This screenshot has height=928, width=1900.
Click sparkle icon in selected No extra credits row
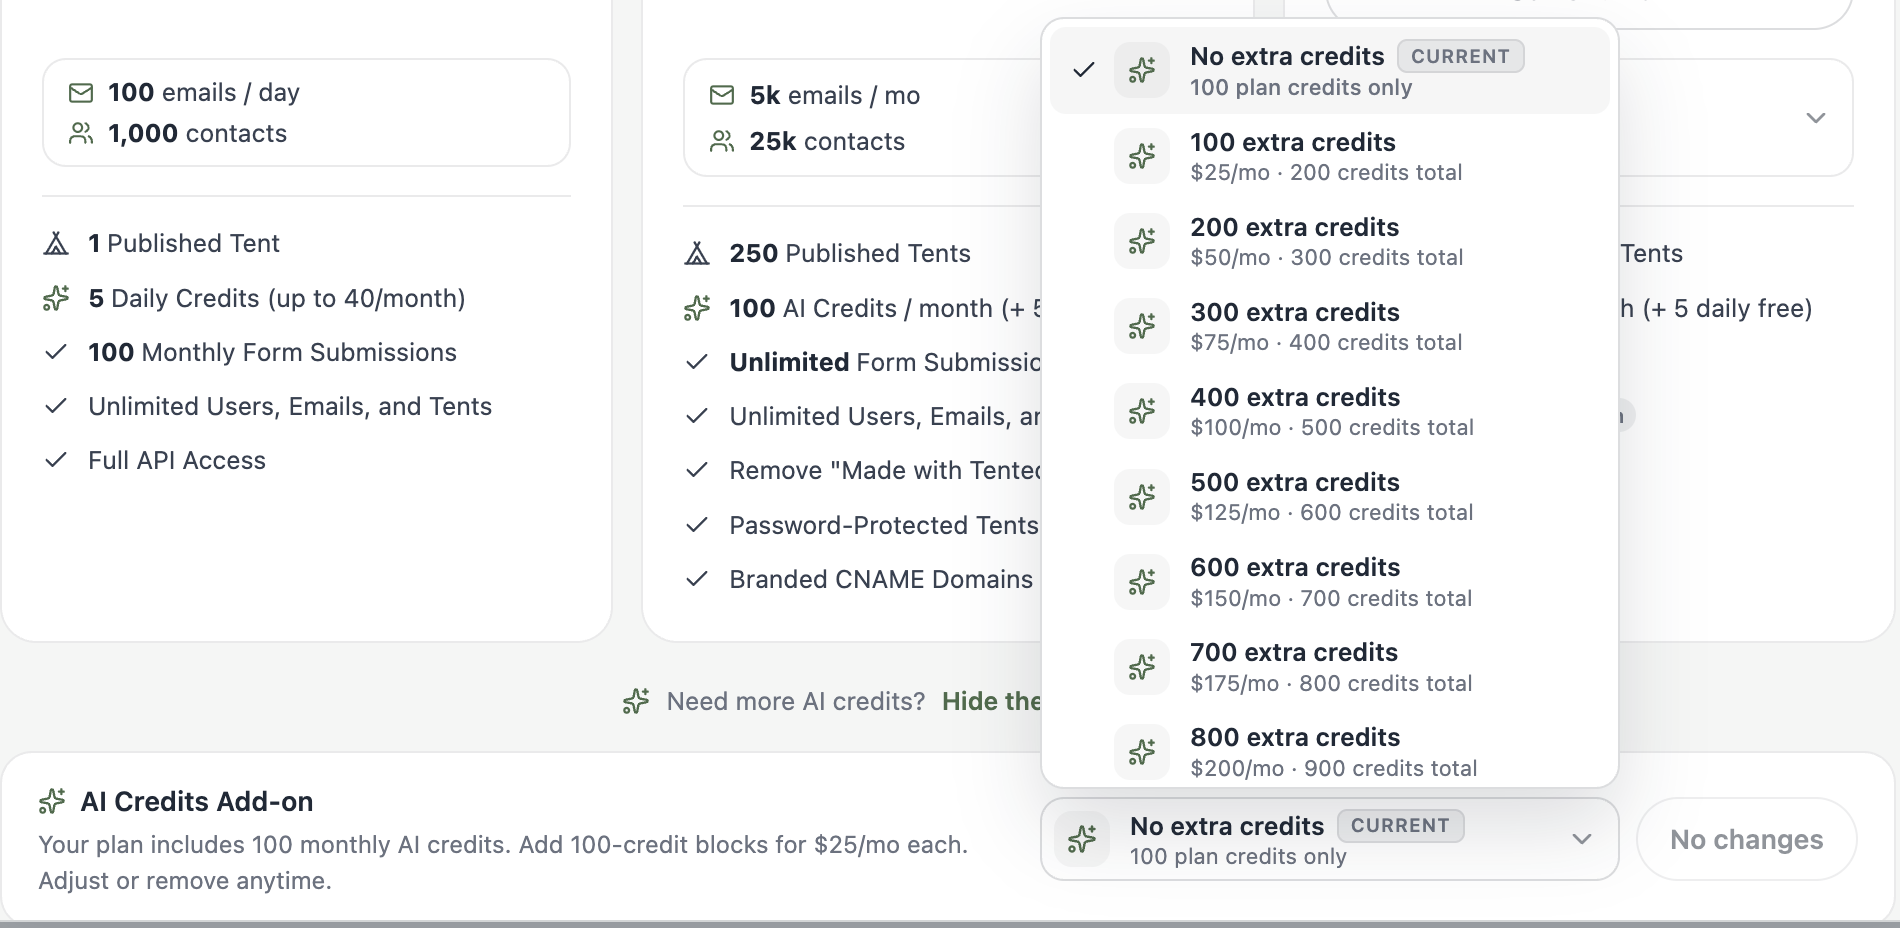1142,70
